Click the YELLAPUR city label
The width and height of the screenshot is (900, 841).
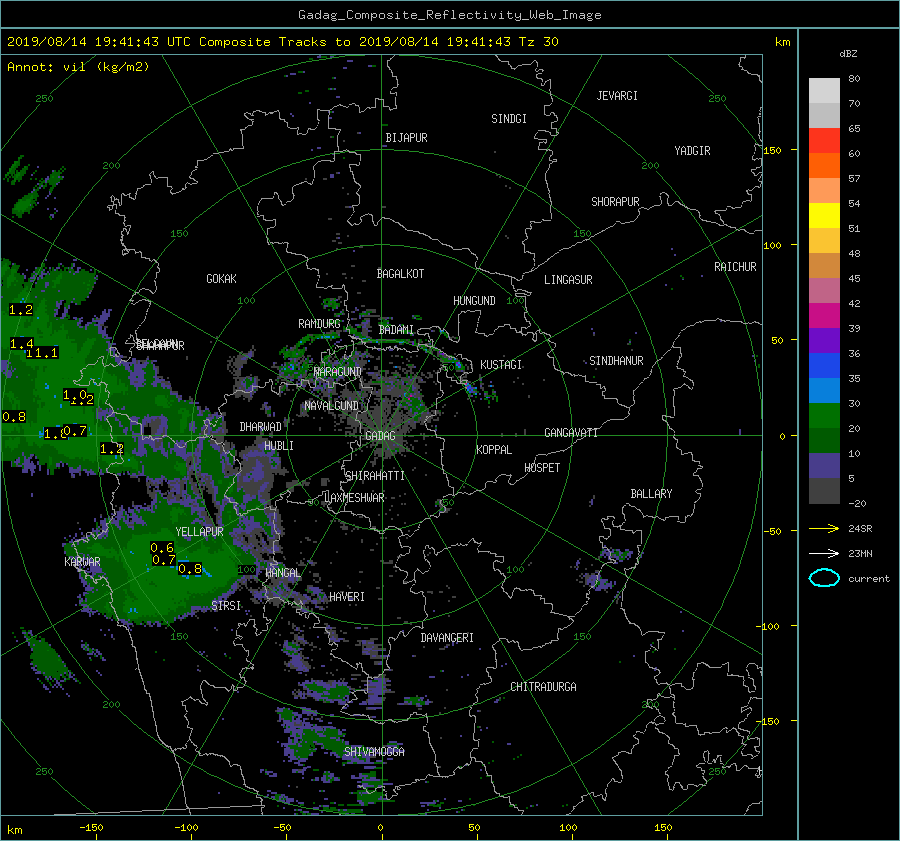click(x=199, y=532)
